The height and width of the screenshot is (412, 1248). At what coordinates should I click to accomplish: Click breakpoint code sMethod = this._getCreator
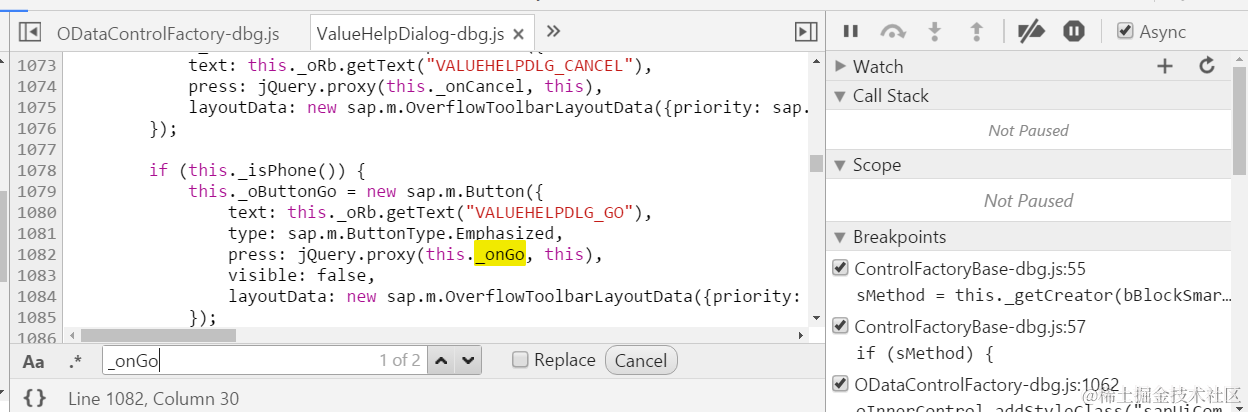point(1043,295)
